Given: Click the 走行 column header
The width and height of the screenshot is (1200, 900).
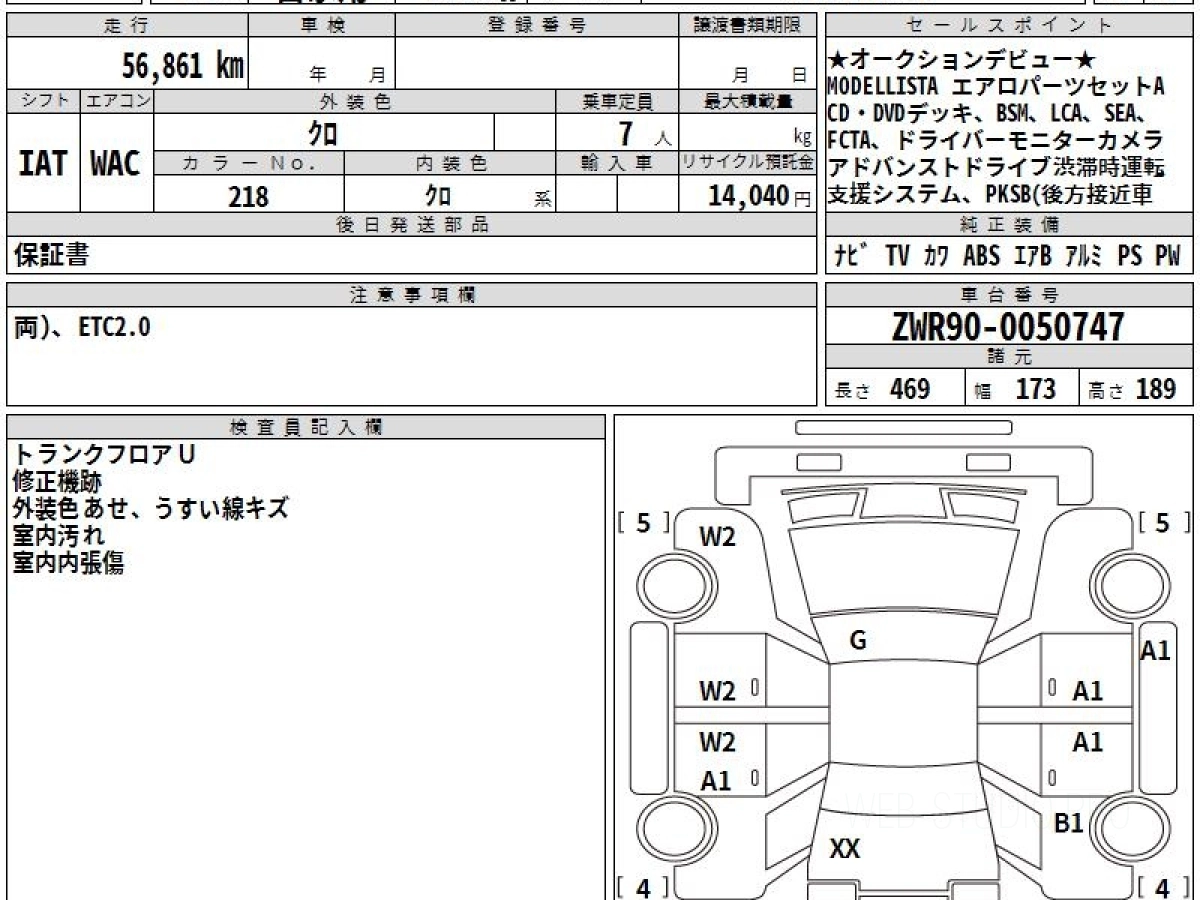Looking at the screenshot, I should coord(127,25).
